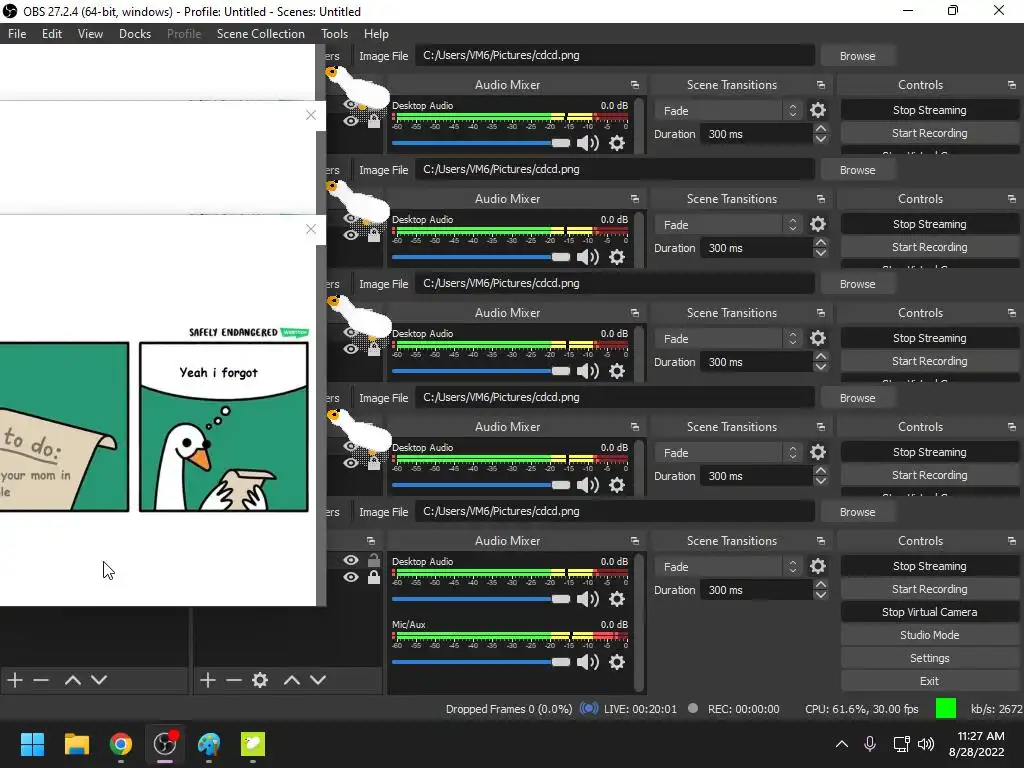The height and width of the screenshot is (768, 1024).
Task: Open the Help menu
Action: (376, 34)
